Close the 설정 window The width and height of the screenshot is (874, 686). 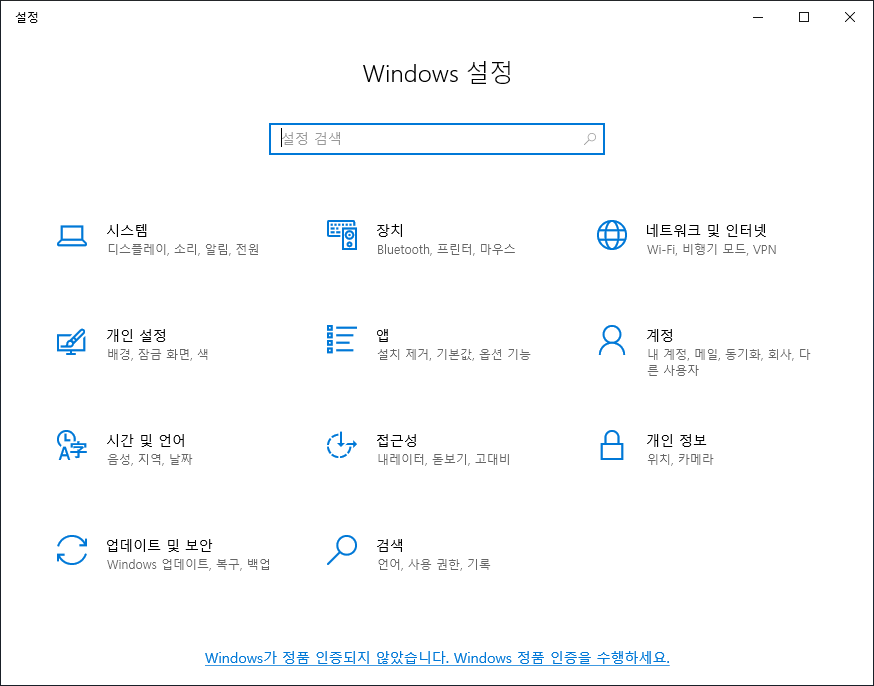click(849, 17)
